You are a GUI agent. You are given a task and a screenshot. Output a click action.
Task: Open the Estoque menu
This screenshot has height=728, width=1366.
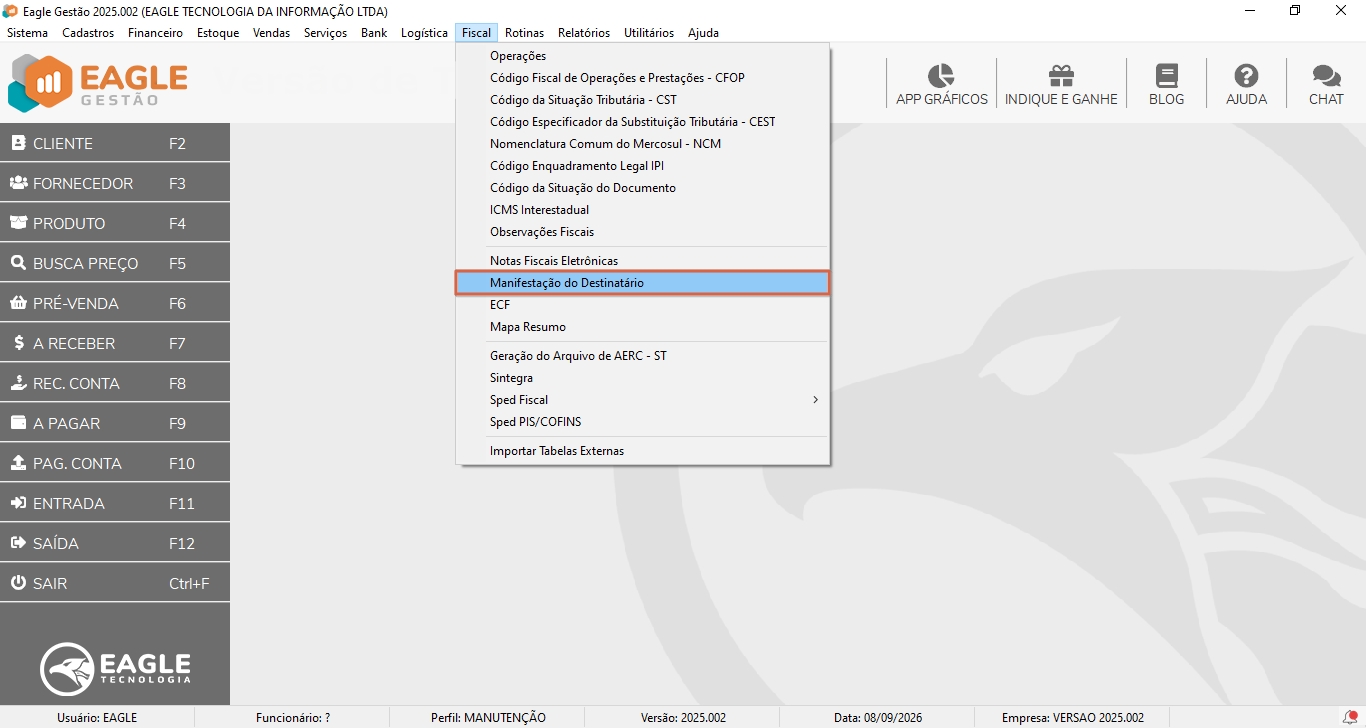[218, 33]
